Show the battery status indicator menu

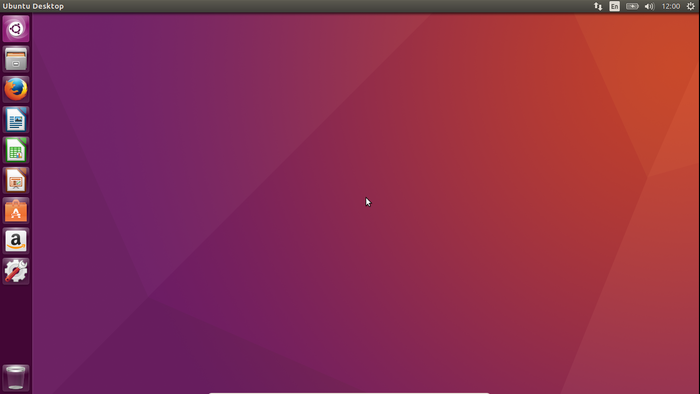632,6
